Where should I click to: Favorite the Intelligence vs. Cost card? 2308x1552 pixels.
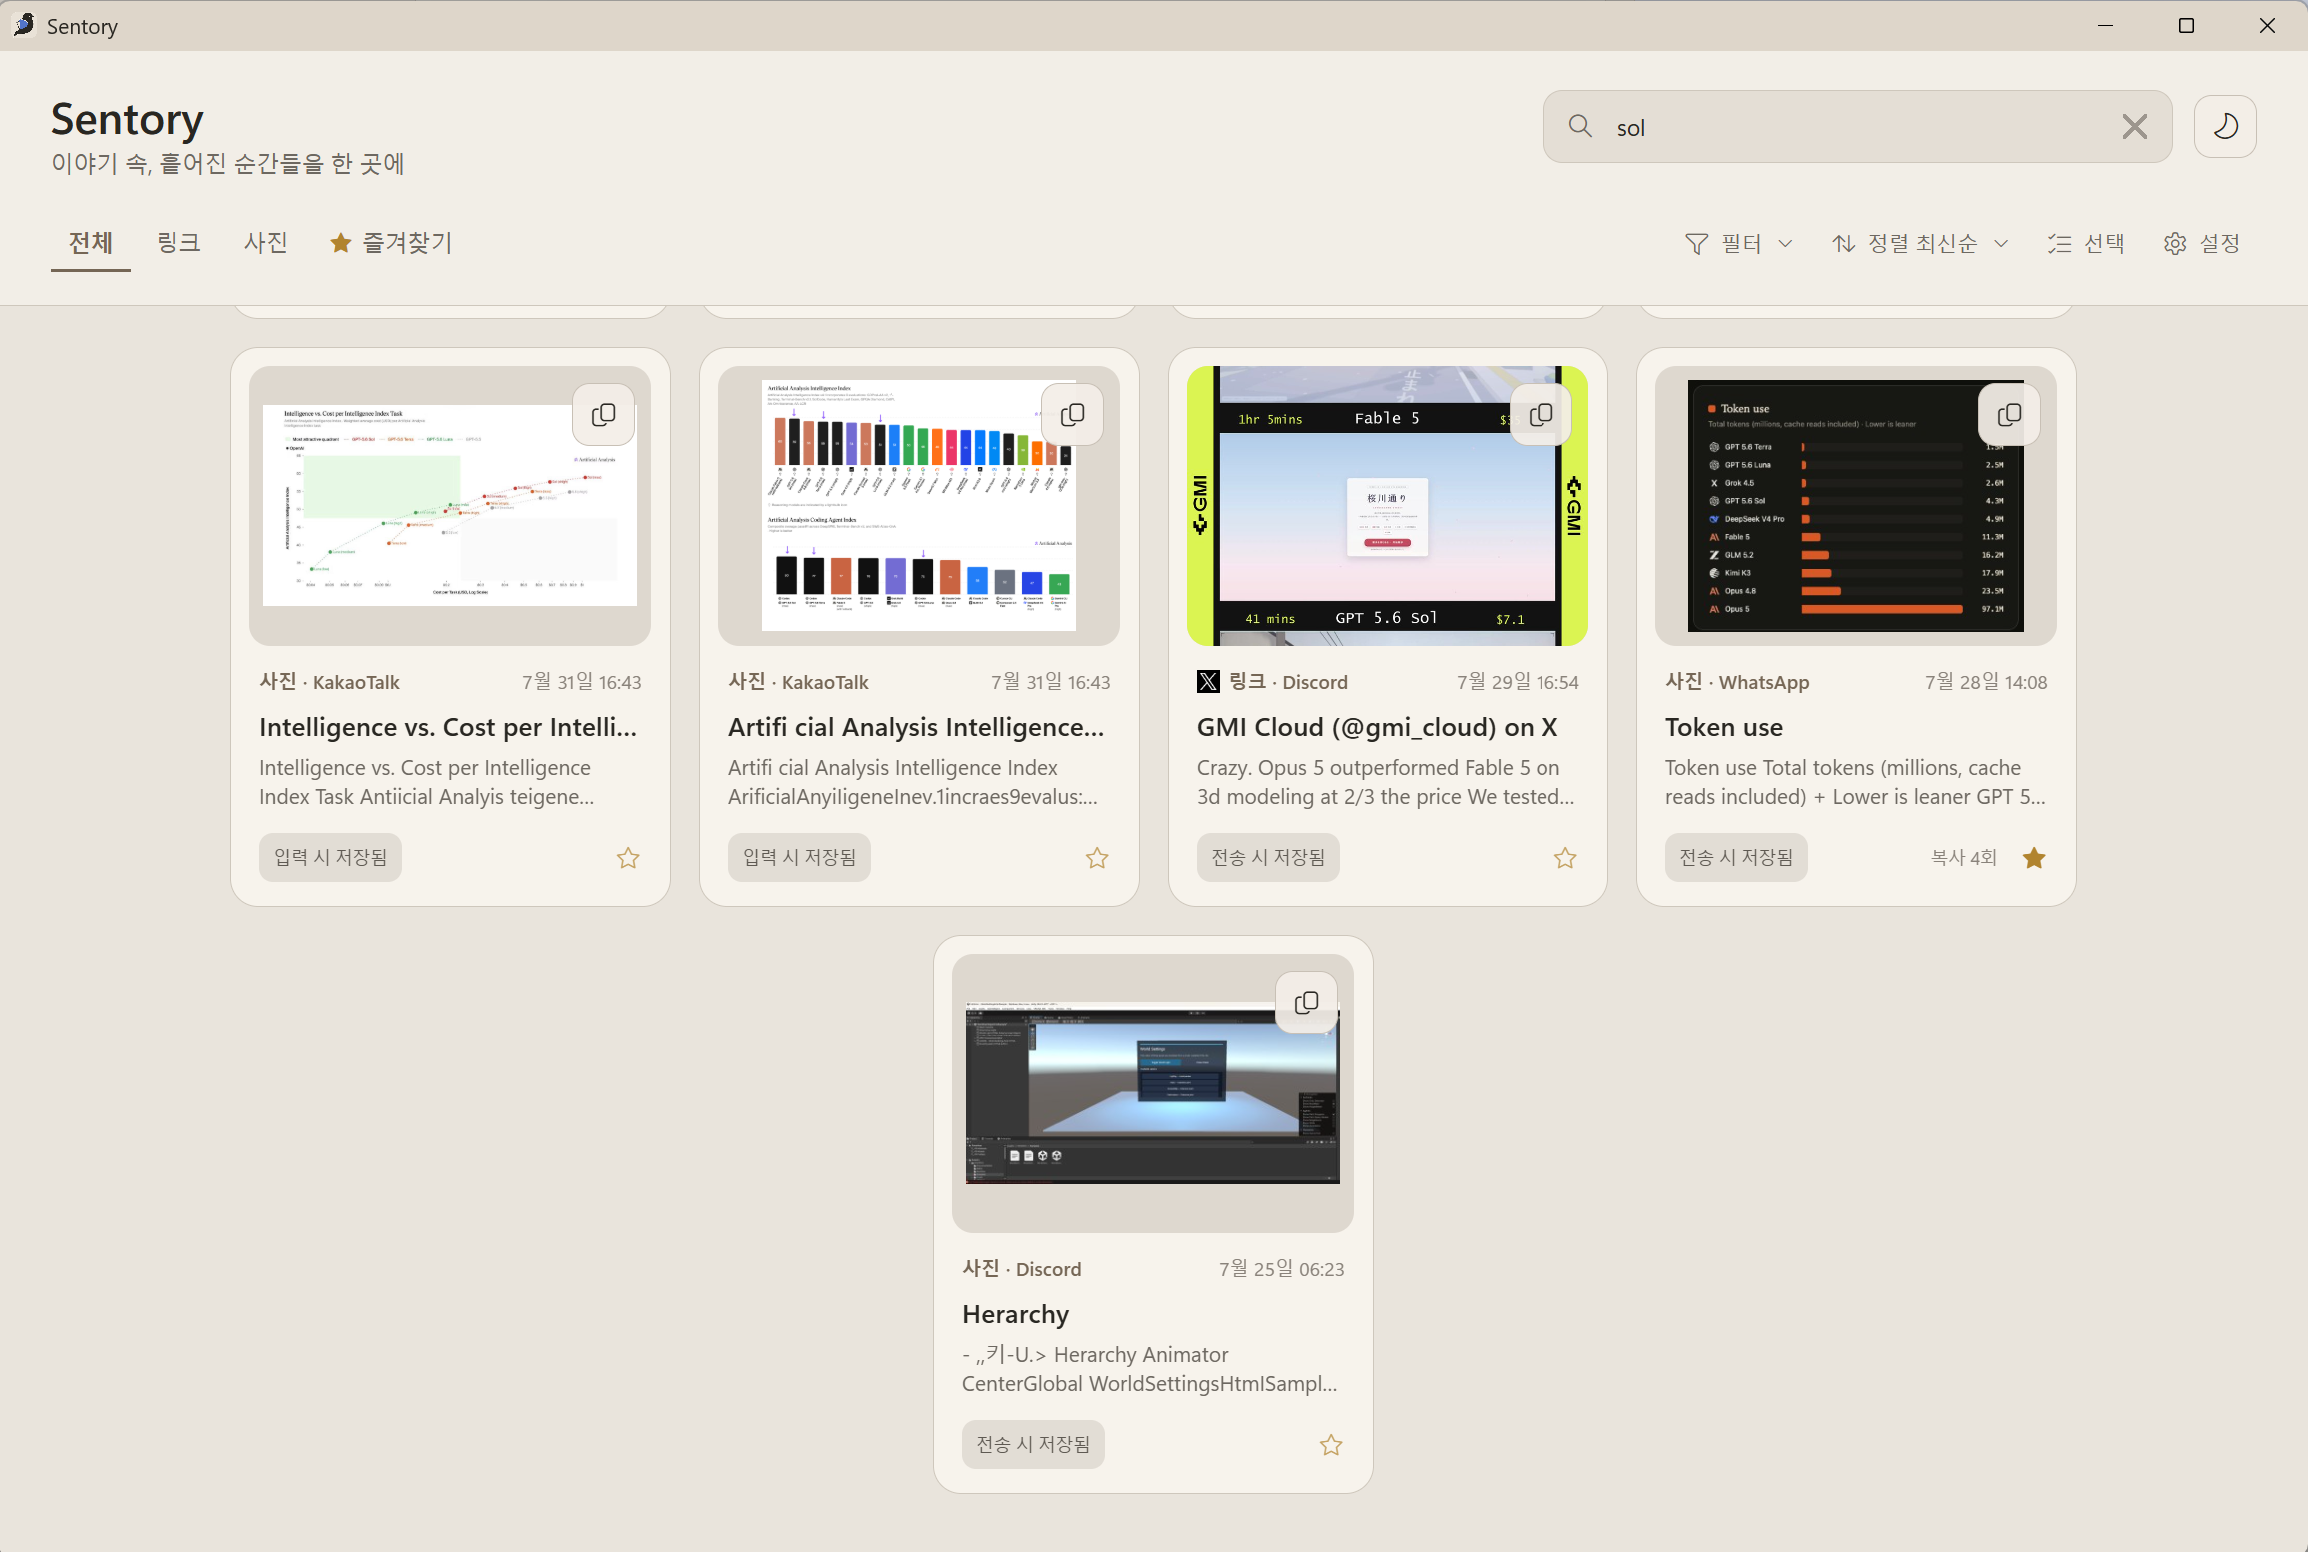628,858
